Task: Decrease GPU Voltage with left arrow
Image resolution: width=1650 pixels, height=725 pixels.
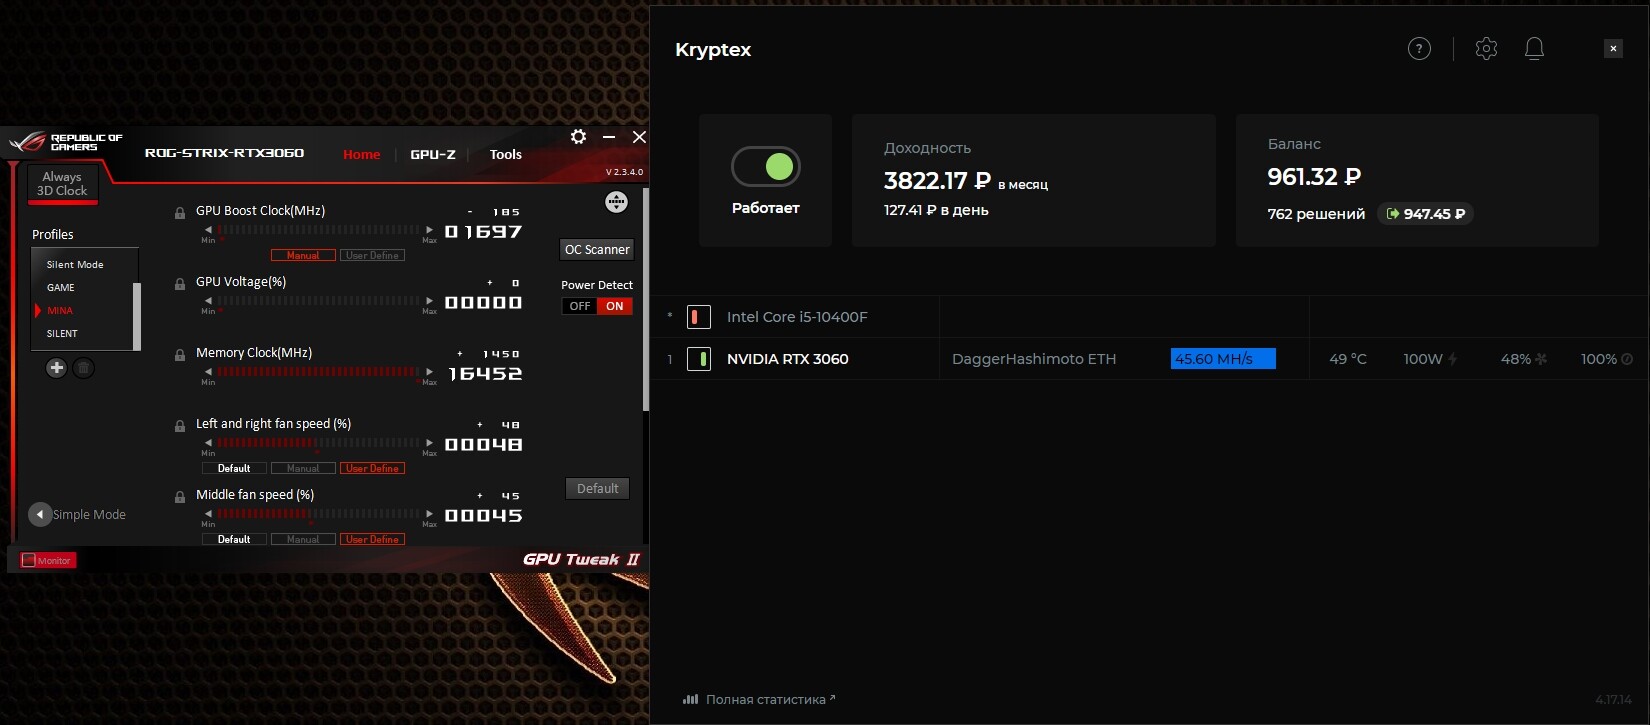Action: pyautogui.click(x=208, y=301)
